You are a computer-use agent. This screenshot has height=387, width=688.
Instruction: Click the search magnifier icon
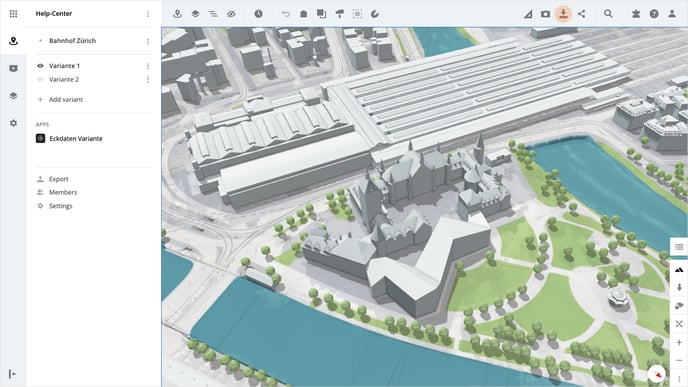point(608,14)
